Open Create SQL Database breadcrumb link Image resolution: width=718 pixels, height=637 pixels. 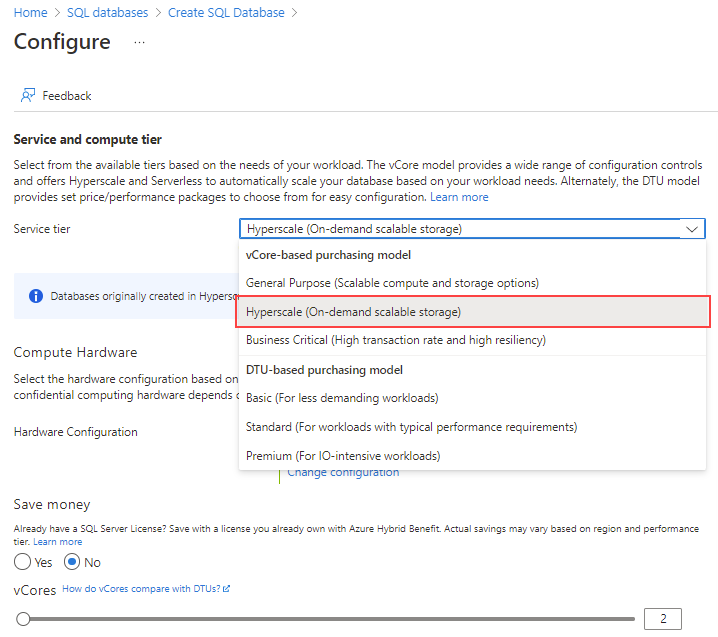pos(226,12)
